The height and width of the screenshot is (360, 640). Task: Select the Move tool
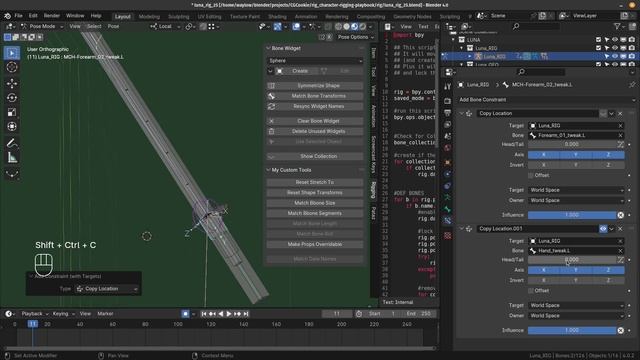pos(12,83)
